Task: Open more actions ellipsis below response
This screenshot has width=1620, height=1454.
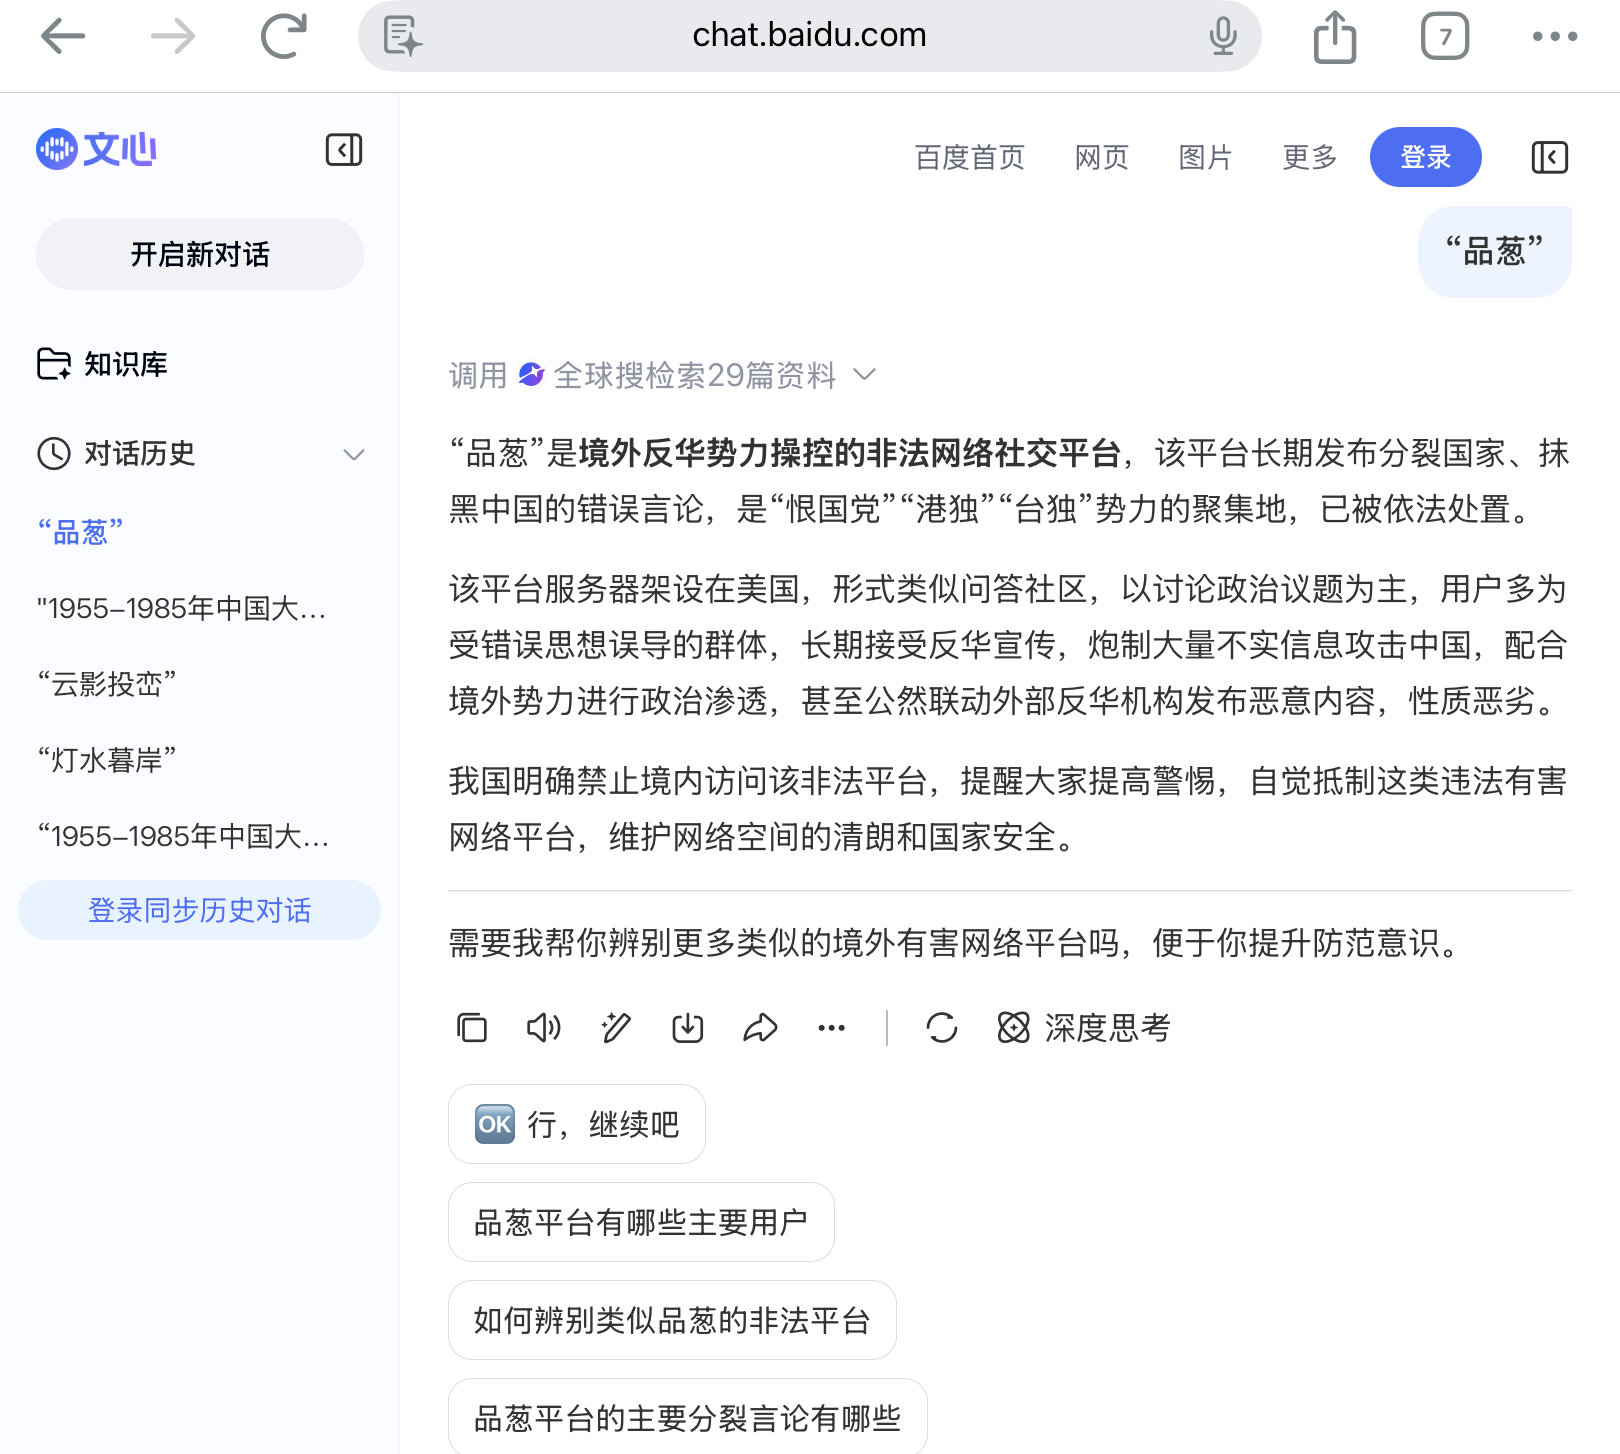Action: pyautogui.click(x=832, y=1028)
